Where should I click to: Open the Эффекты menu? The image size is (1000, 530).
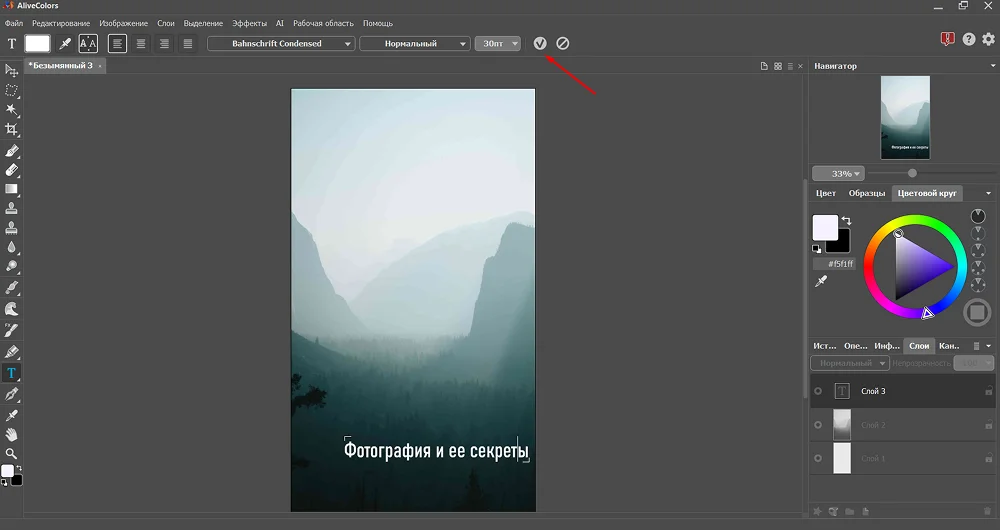tap(249, 23)
